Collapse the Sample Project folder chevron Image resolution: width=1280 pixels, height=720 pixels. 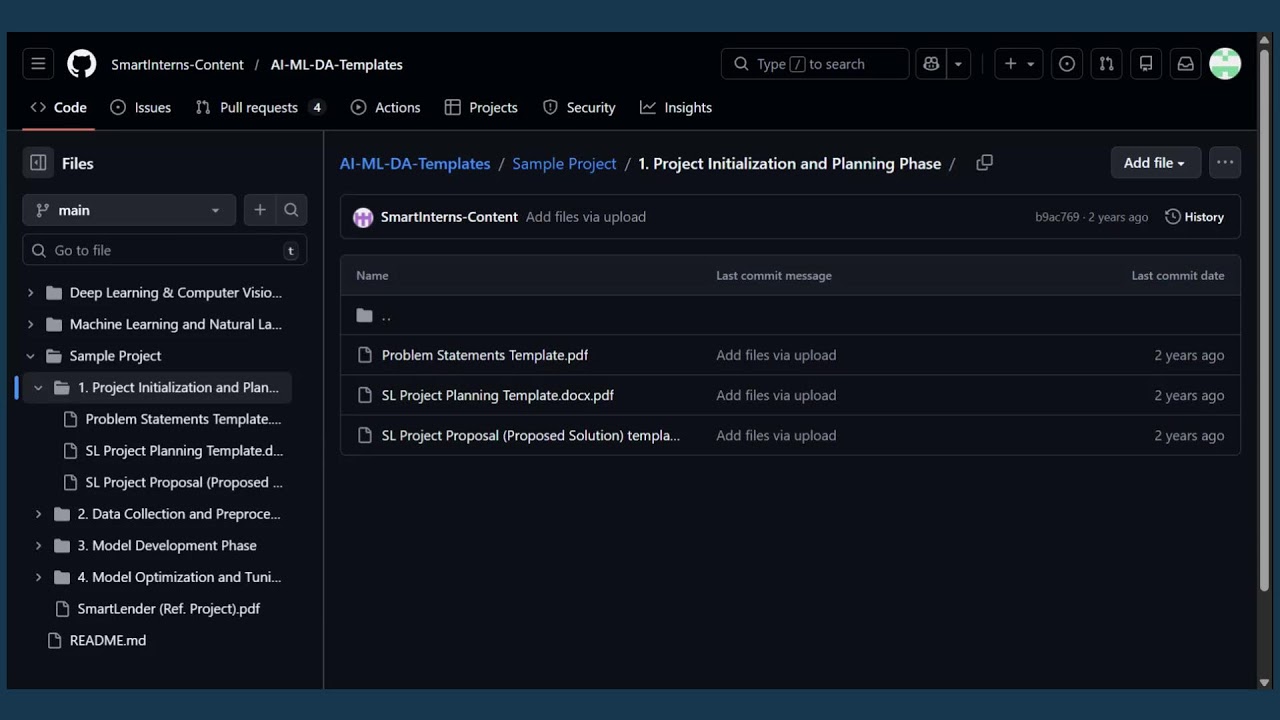pos(30,356)
